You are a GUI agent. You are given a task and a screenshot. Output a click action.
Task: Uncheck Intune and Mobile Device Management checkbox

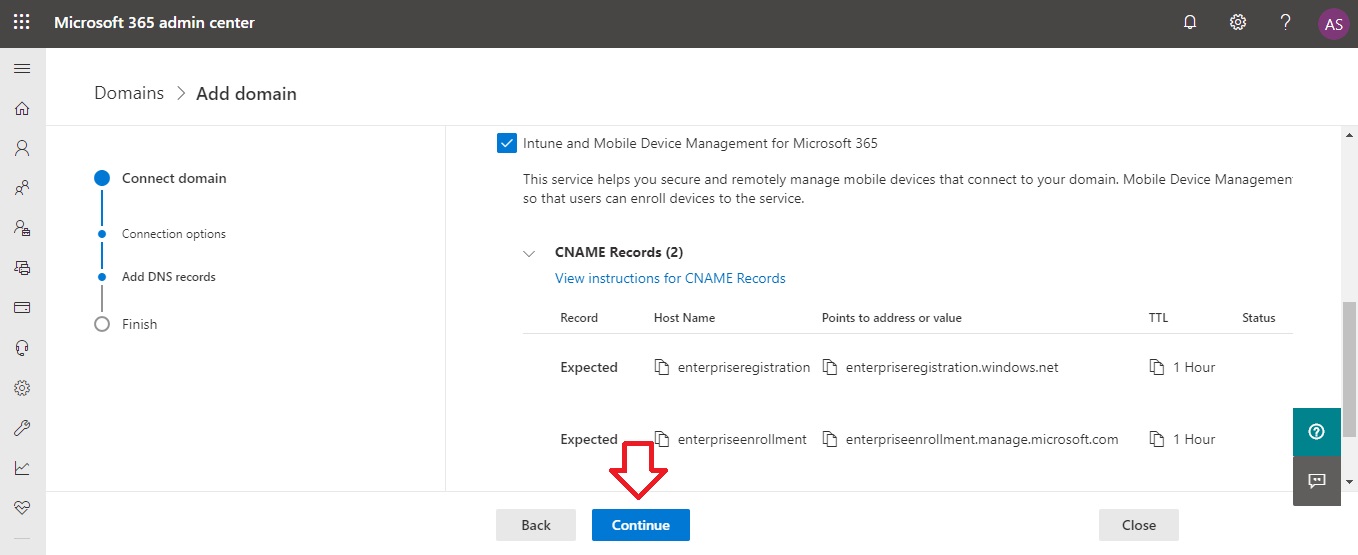pyautogui.click(x=506, y=143)
